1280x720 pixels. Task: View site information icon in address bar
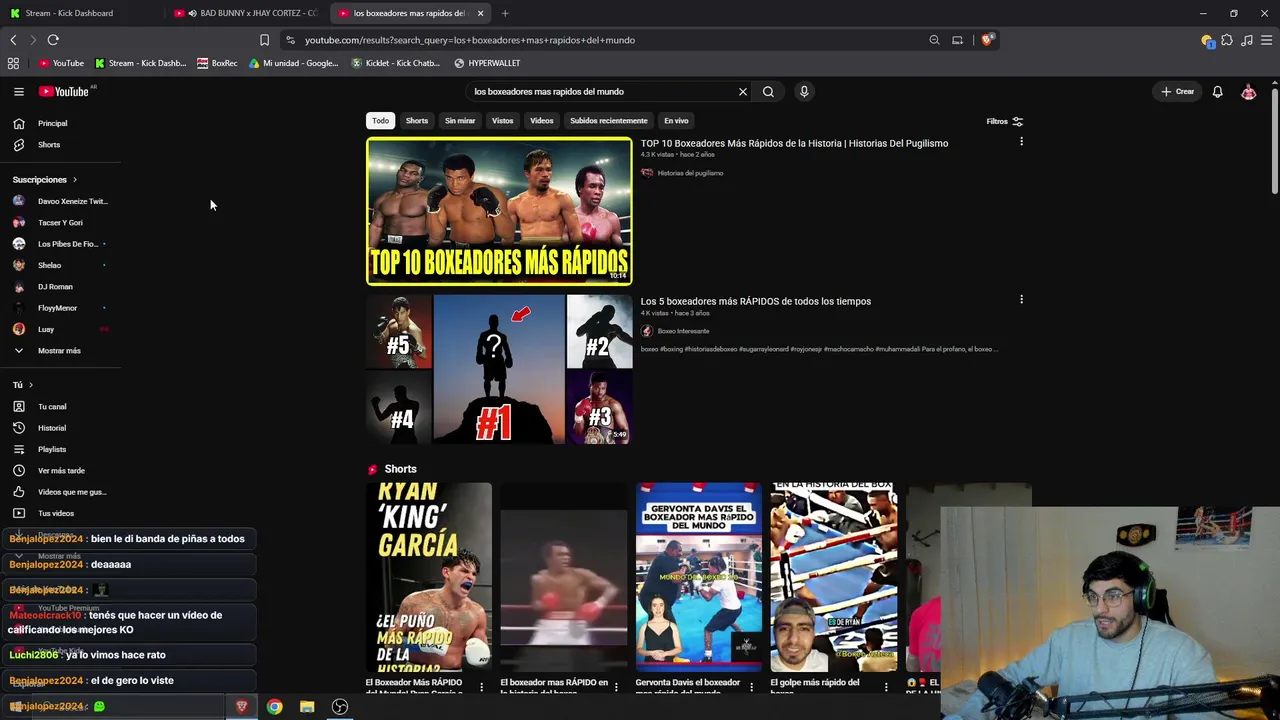(x=290, y=40)
